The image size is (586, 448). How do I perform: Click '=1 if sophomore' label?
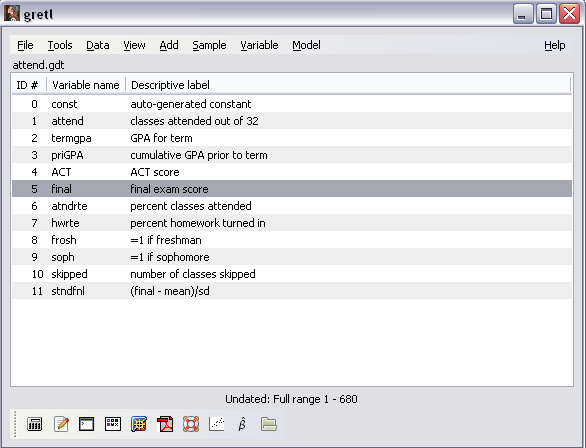(170, 257)
